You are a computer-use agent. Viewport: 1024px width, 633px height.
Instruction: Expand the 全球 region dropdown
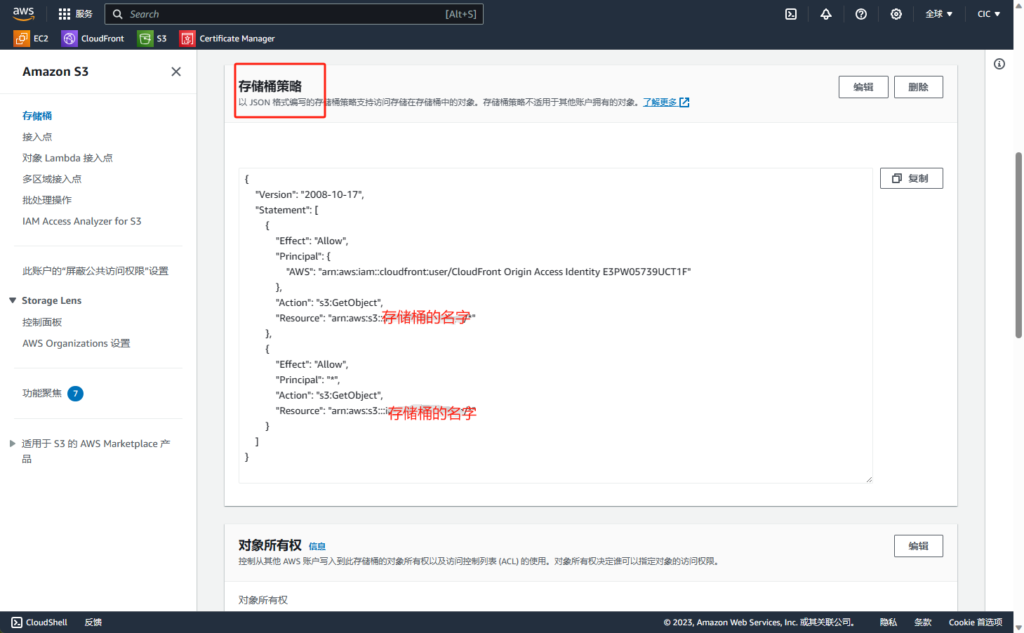939,14
